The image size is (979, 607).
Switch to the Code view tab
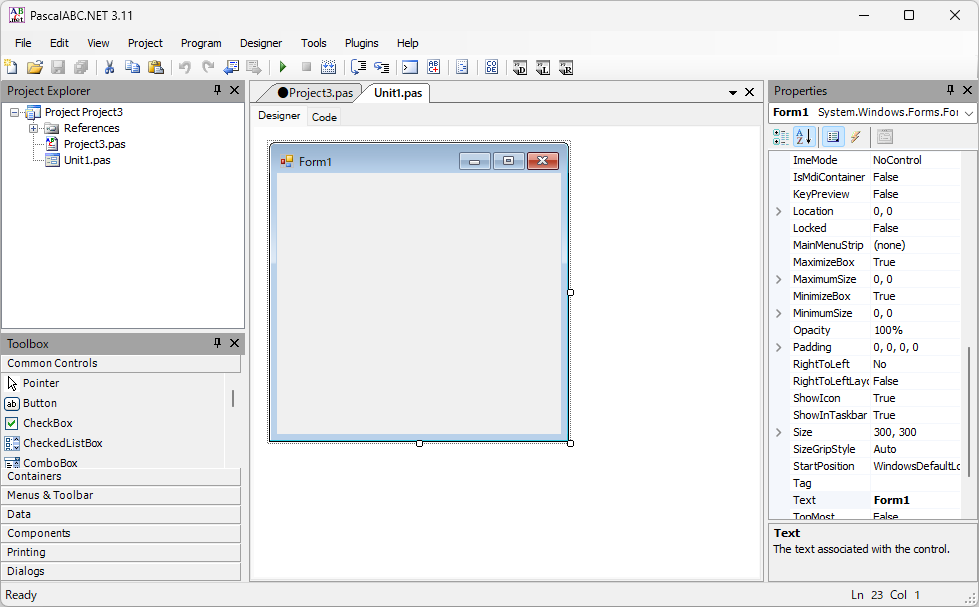tap(324, 117)
